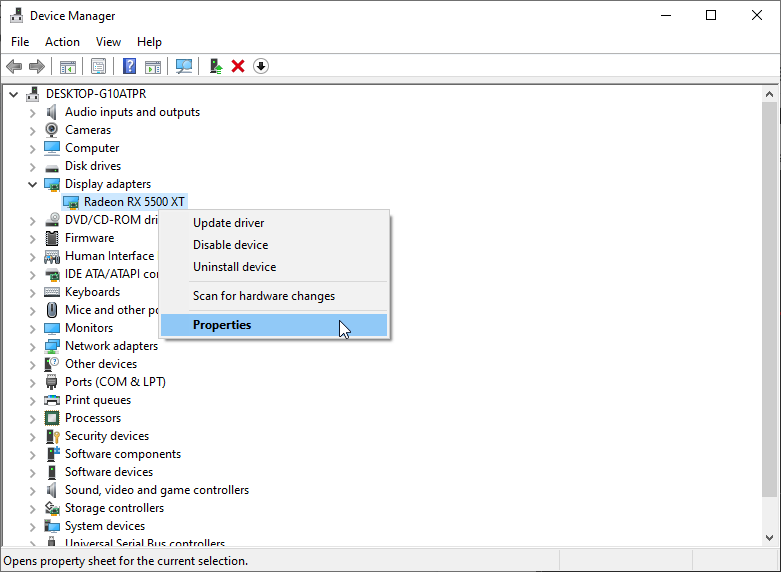Click the toolbar Properties sheet icon
The width and height of the screenshot is (781, 572).
(x=99, y=66)
